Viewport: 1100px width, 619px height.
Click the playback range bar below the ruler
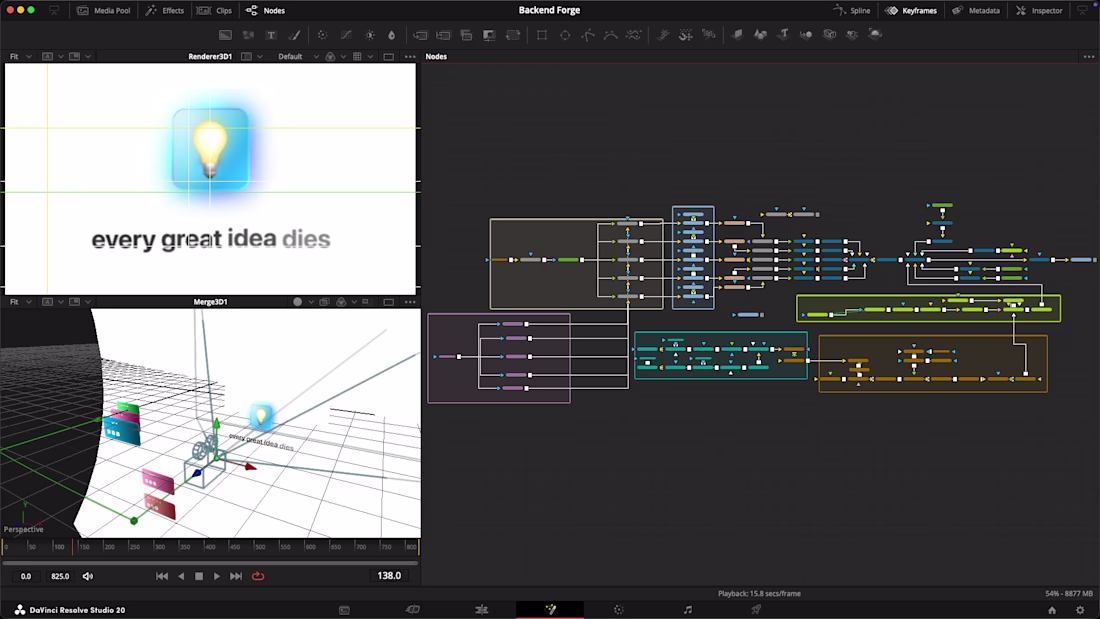pos(210,563)
